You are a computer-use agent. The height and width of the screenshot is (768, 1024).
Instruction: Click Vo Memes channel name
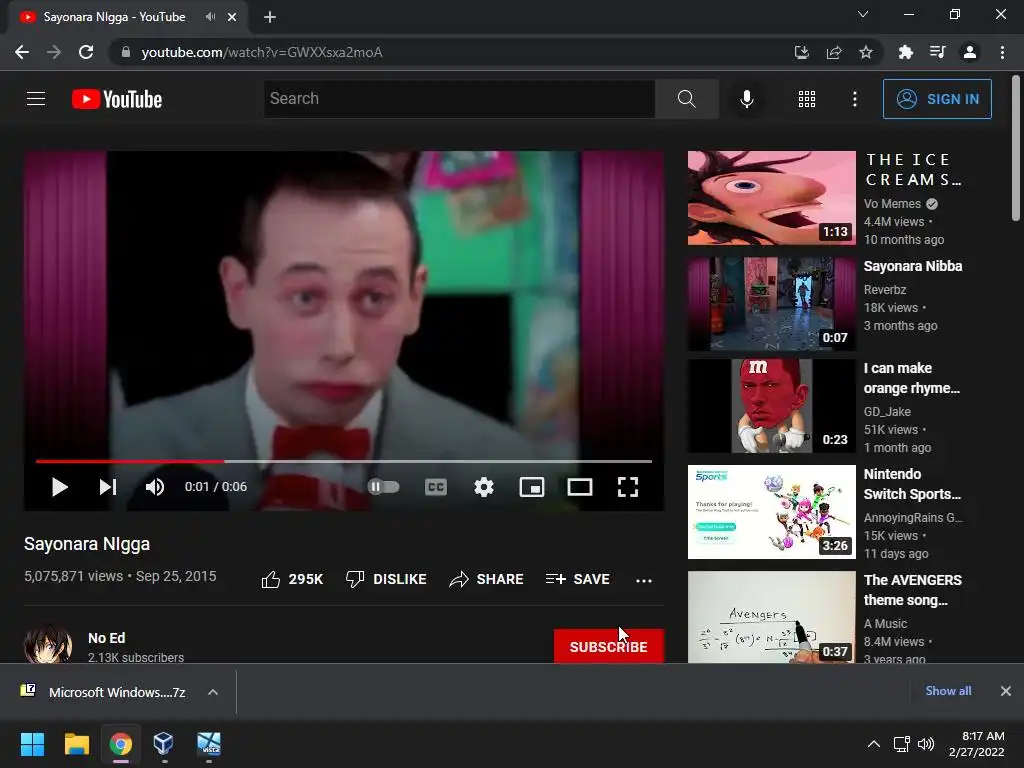(892, 204)
